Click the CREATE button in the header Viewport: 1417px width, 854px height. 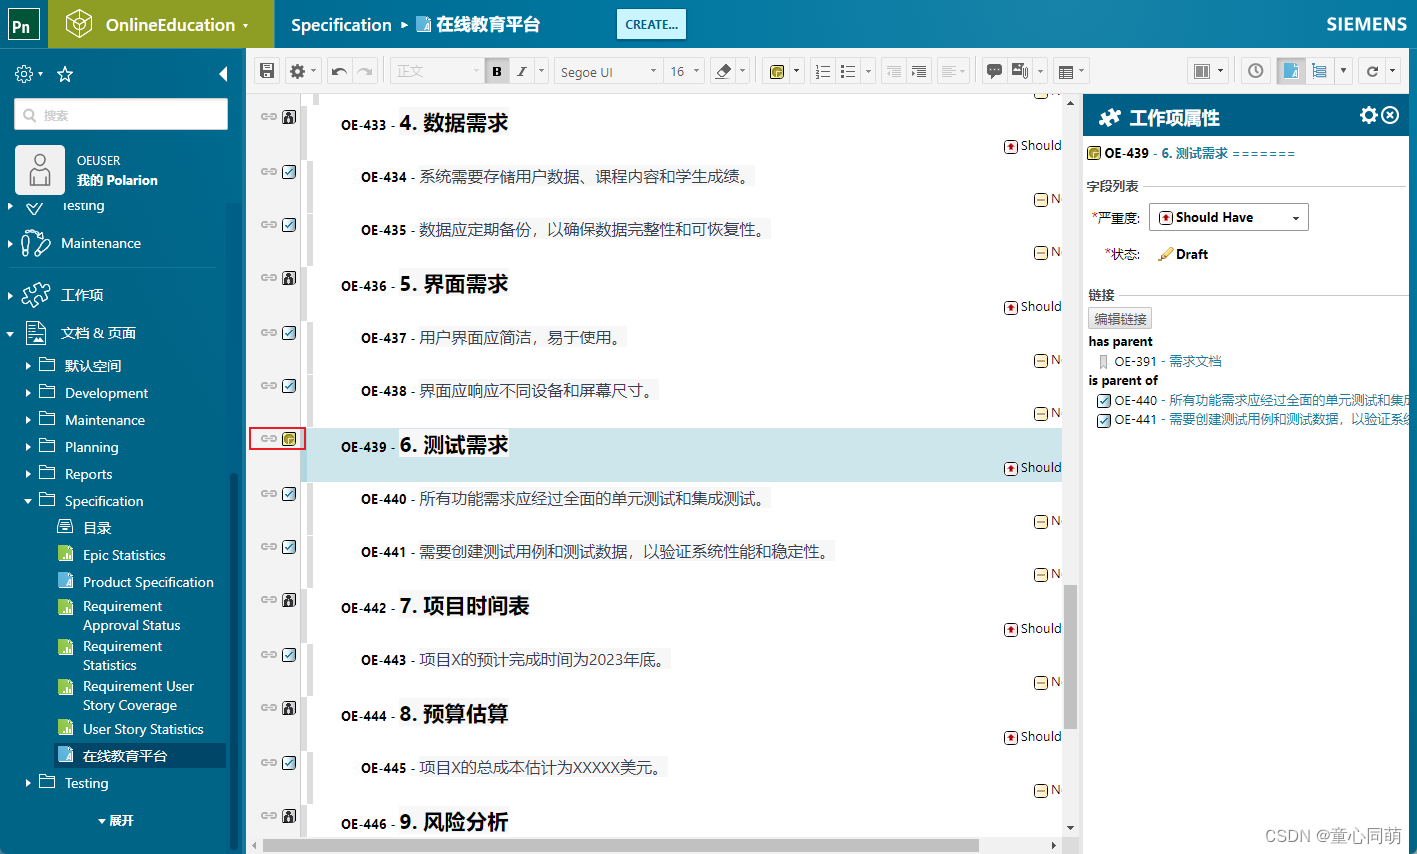pos(651,24)
